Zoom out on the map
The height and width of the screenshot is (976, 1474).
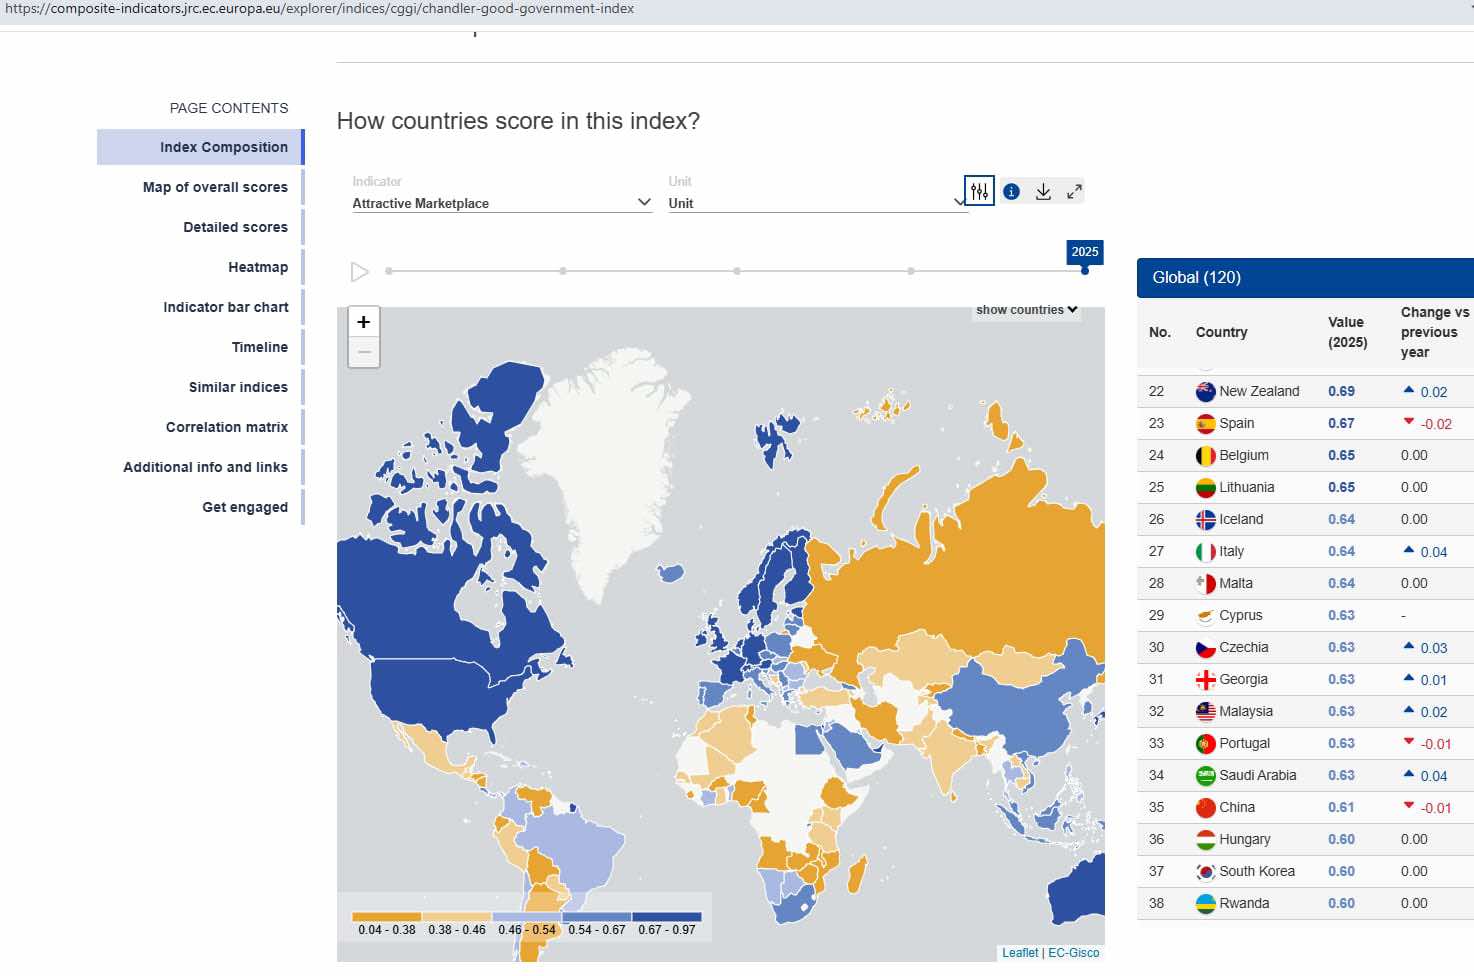(x=364, y=352)
